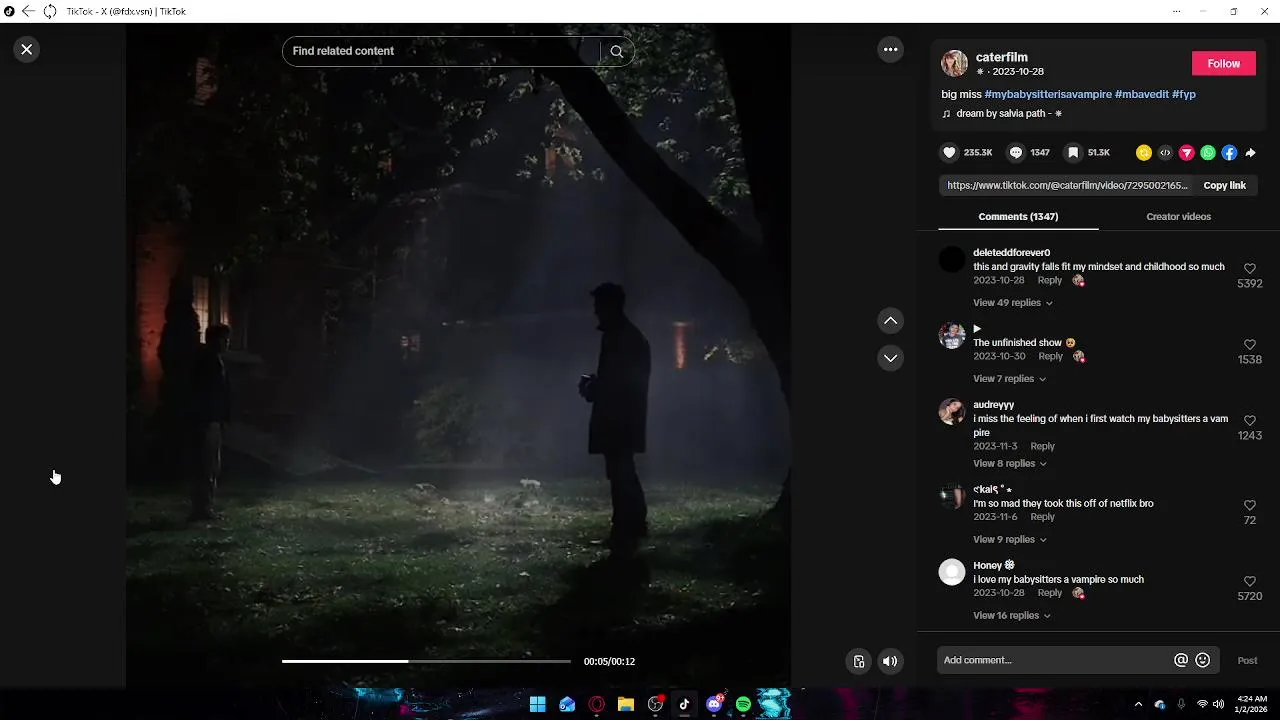1280x720 pixels.
Task: Open the emoji picker in comment box
Action: (x=1203, y=660)
